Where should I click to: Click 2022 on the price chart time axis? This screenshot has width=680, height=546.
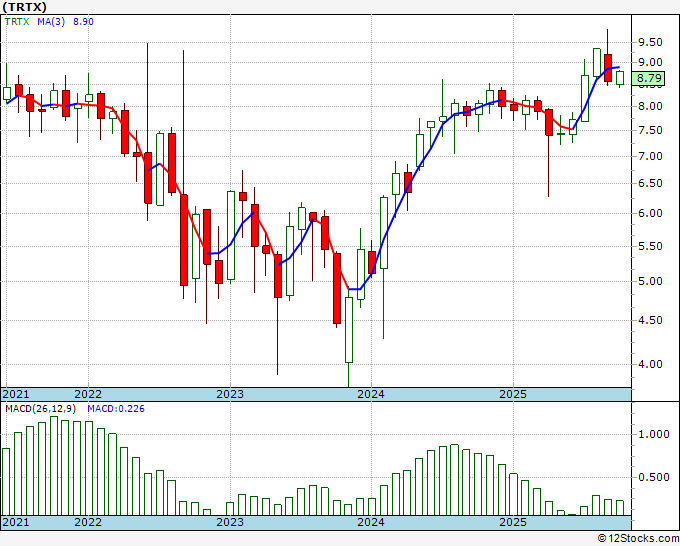(x=88, y=394)
